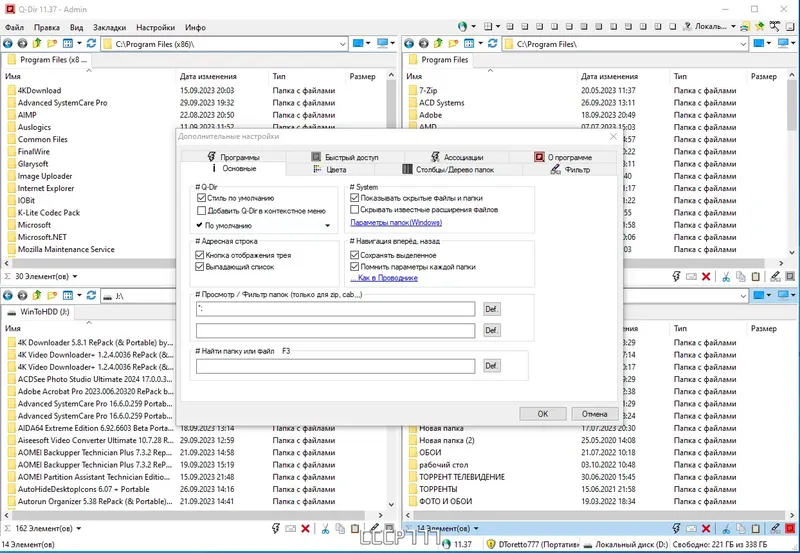The height and width of the screenshot is (553, 800).
Task: Enable 'Добавить Q-Dir в контекстное меню'
Action: pos(201,210)
